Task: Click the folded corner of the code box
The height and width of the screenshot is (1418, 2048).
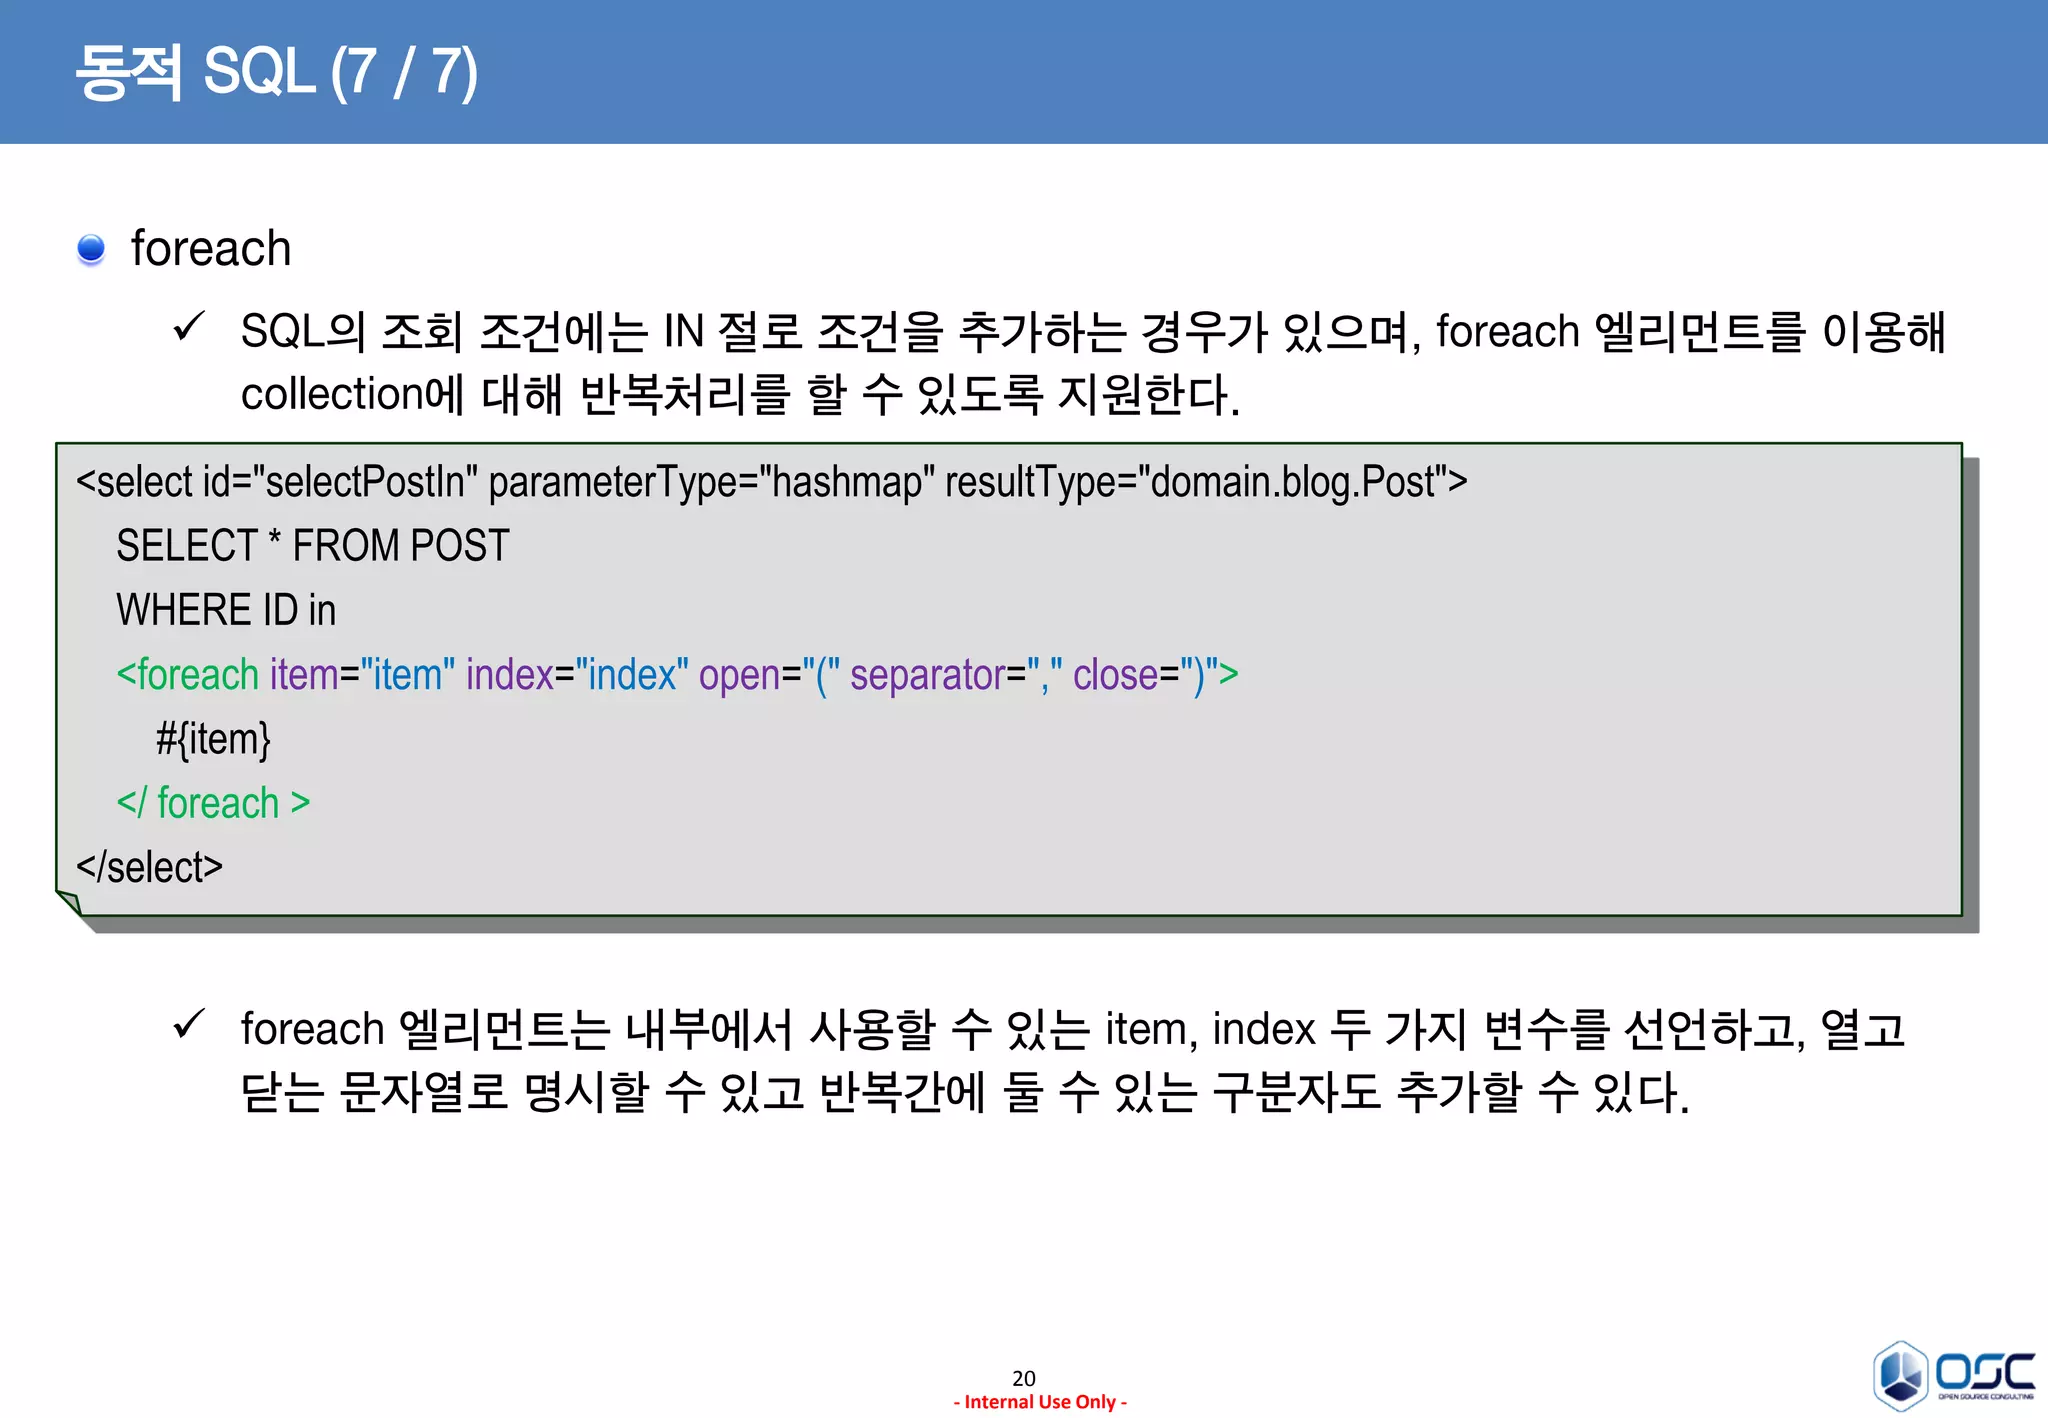Action: click(70, 903)
